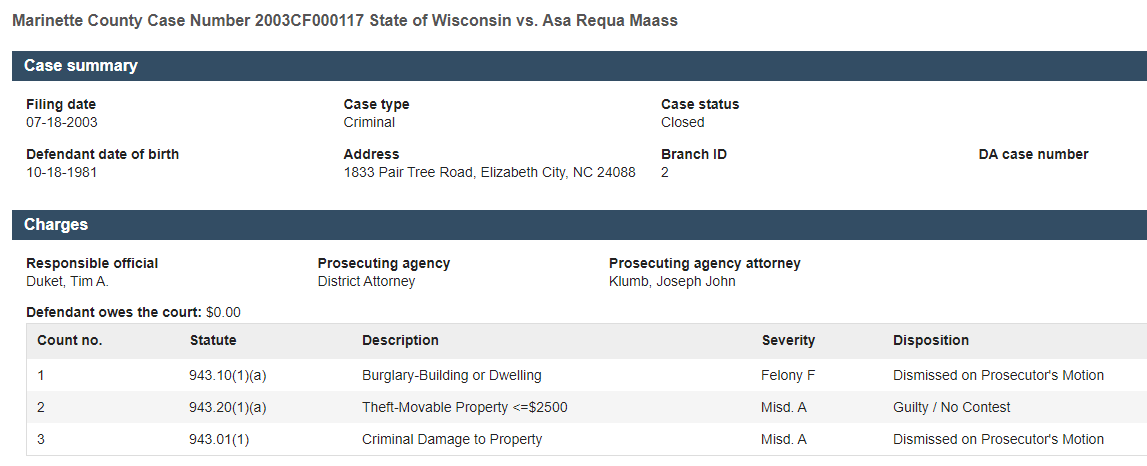Click statute 943.01(1) in count 3
Viewport: 1147px width, 466px height.
coord(219,440)
